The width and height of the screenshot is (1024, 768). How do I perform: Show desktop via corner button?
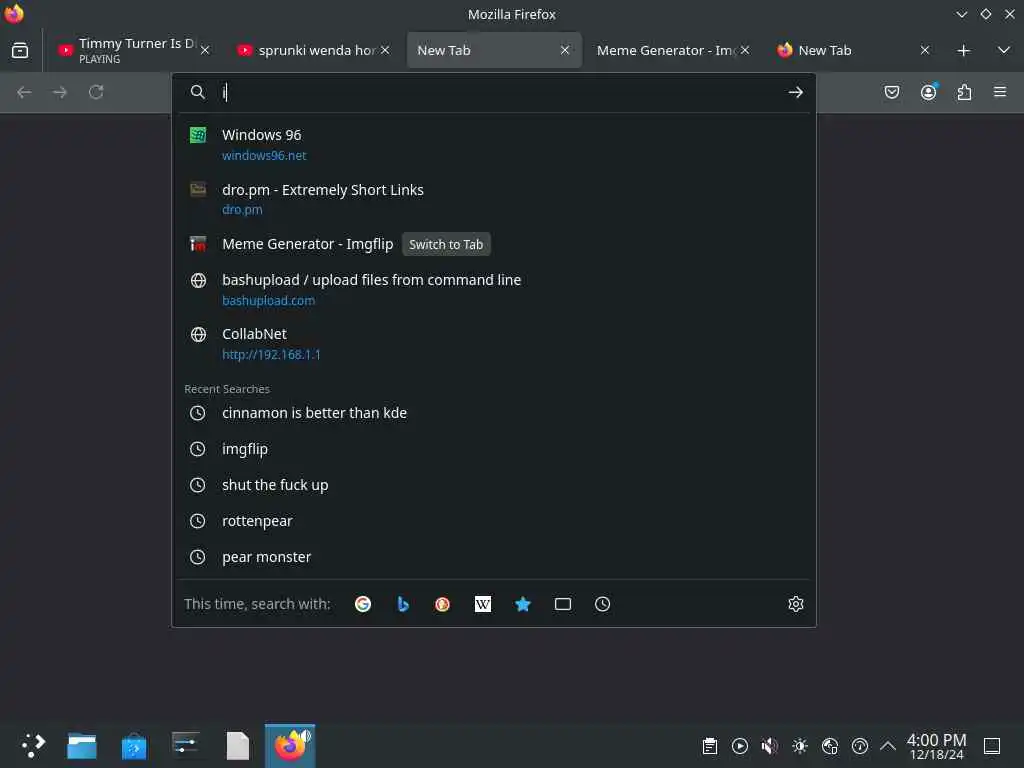pyautogui.click(x=992, y=746)
